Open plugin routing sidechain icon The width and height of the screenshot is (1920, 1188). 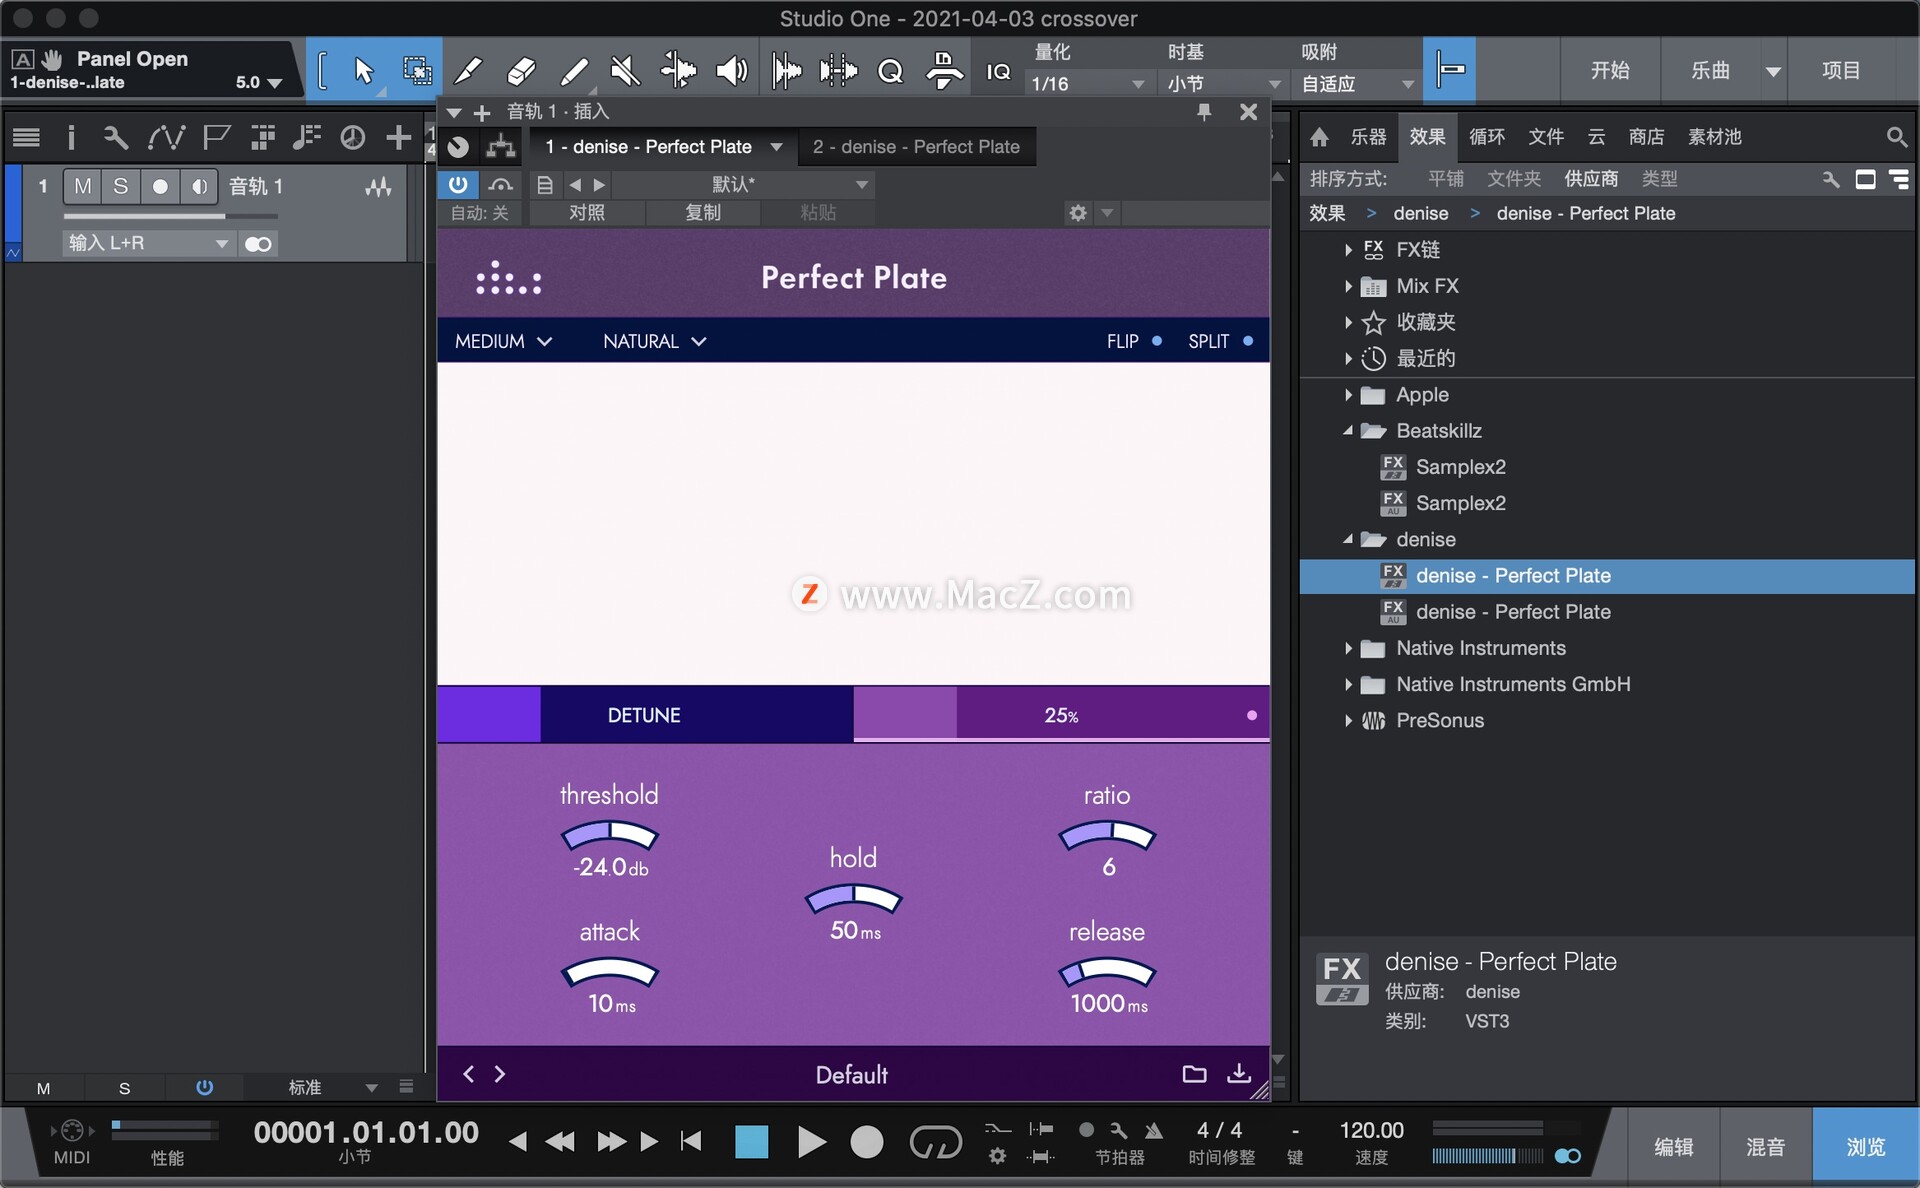point(501,147)
